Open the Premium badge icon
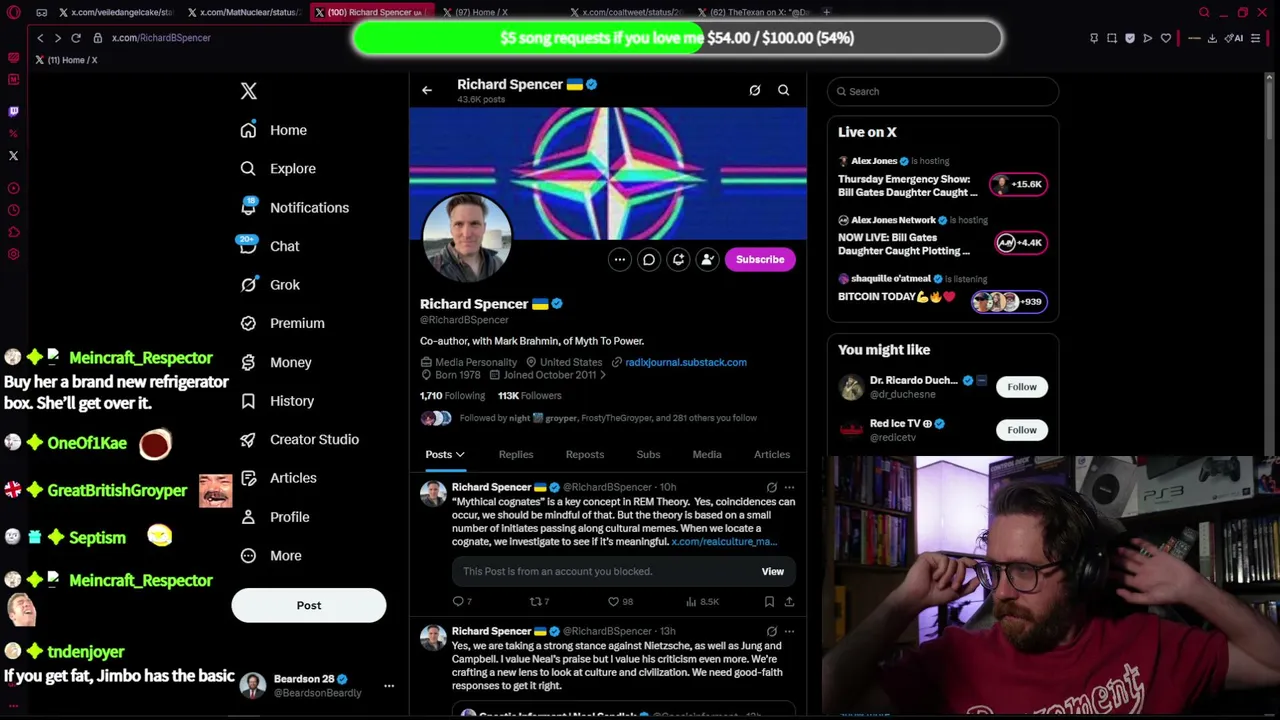Image resolution: width=1280 pixels, height=720 pixels. (x=248, y=323)
